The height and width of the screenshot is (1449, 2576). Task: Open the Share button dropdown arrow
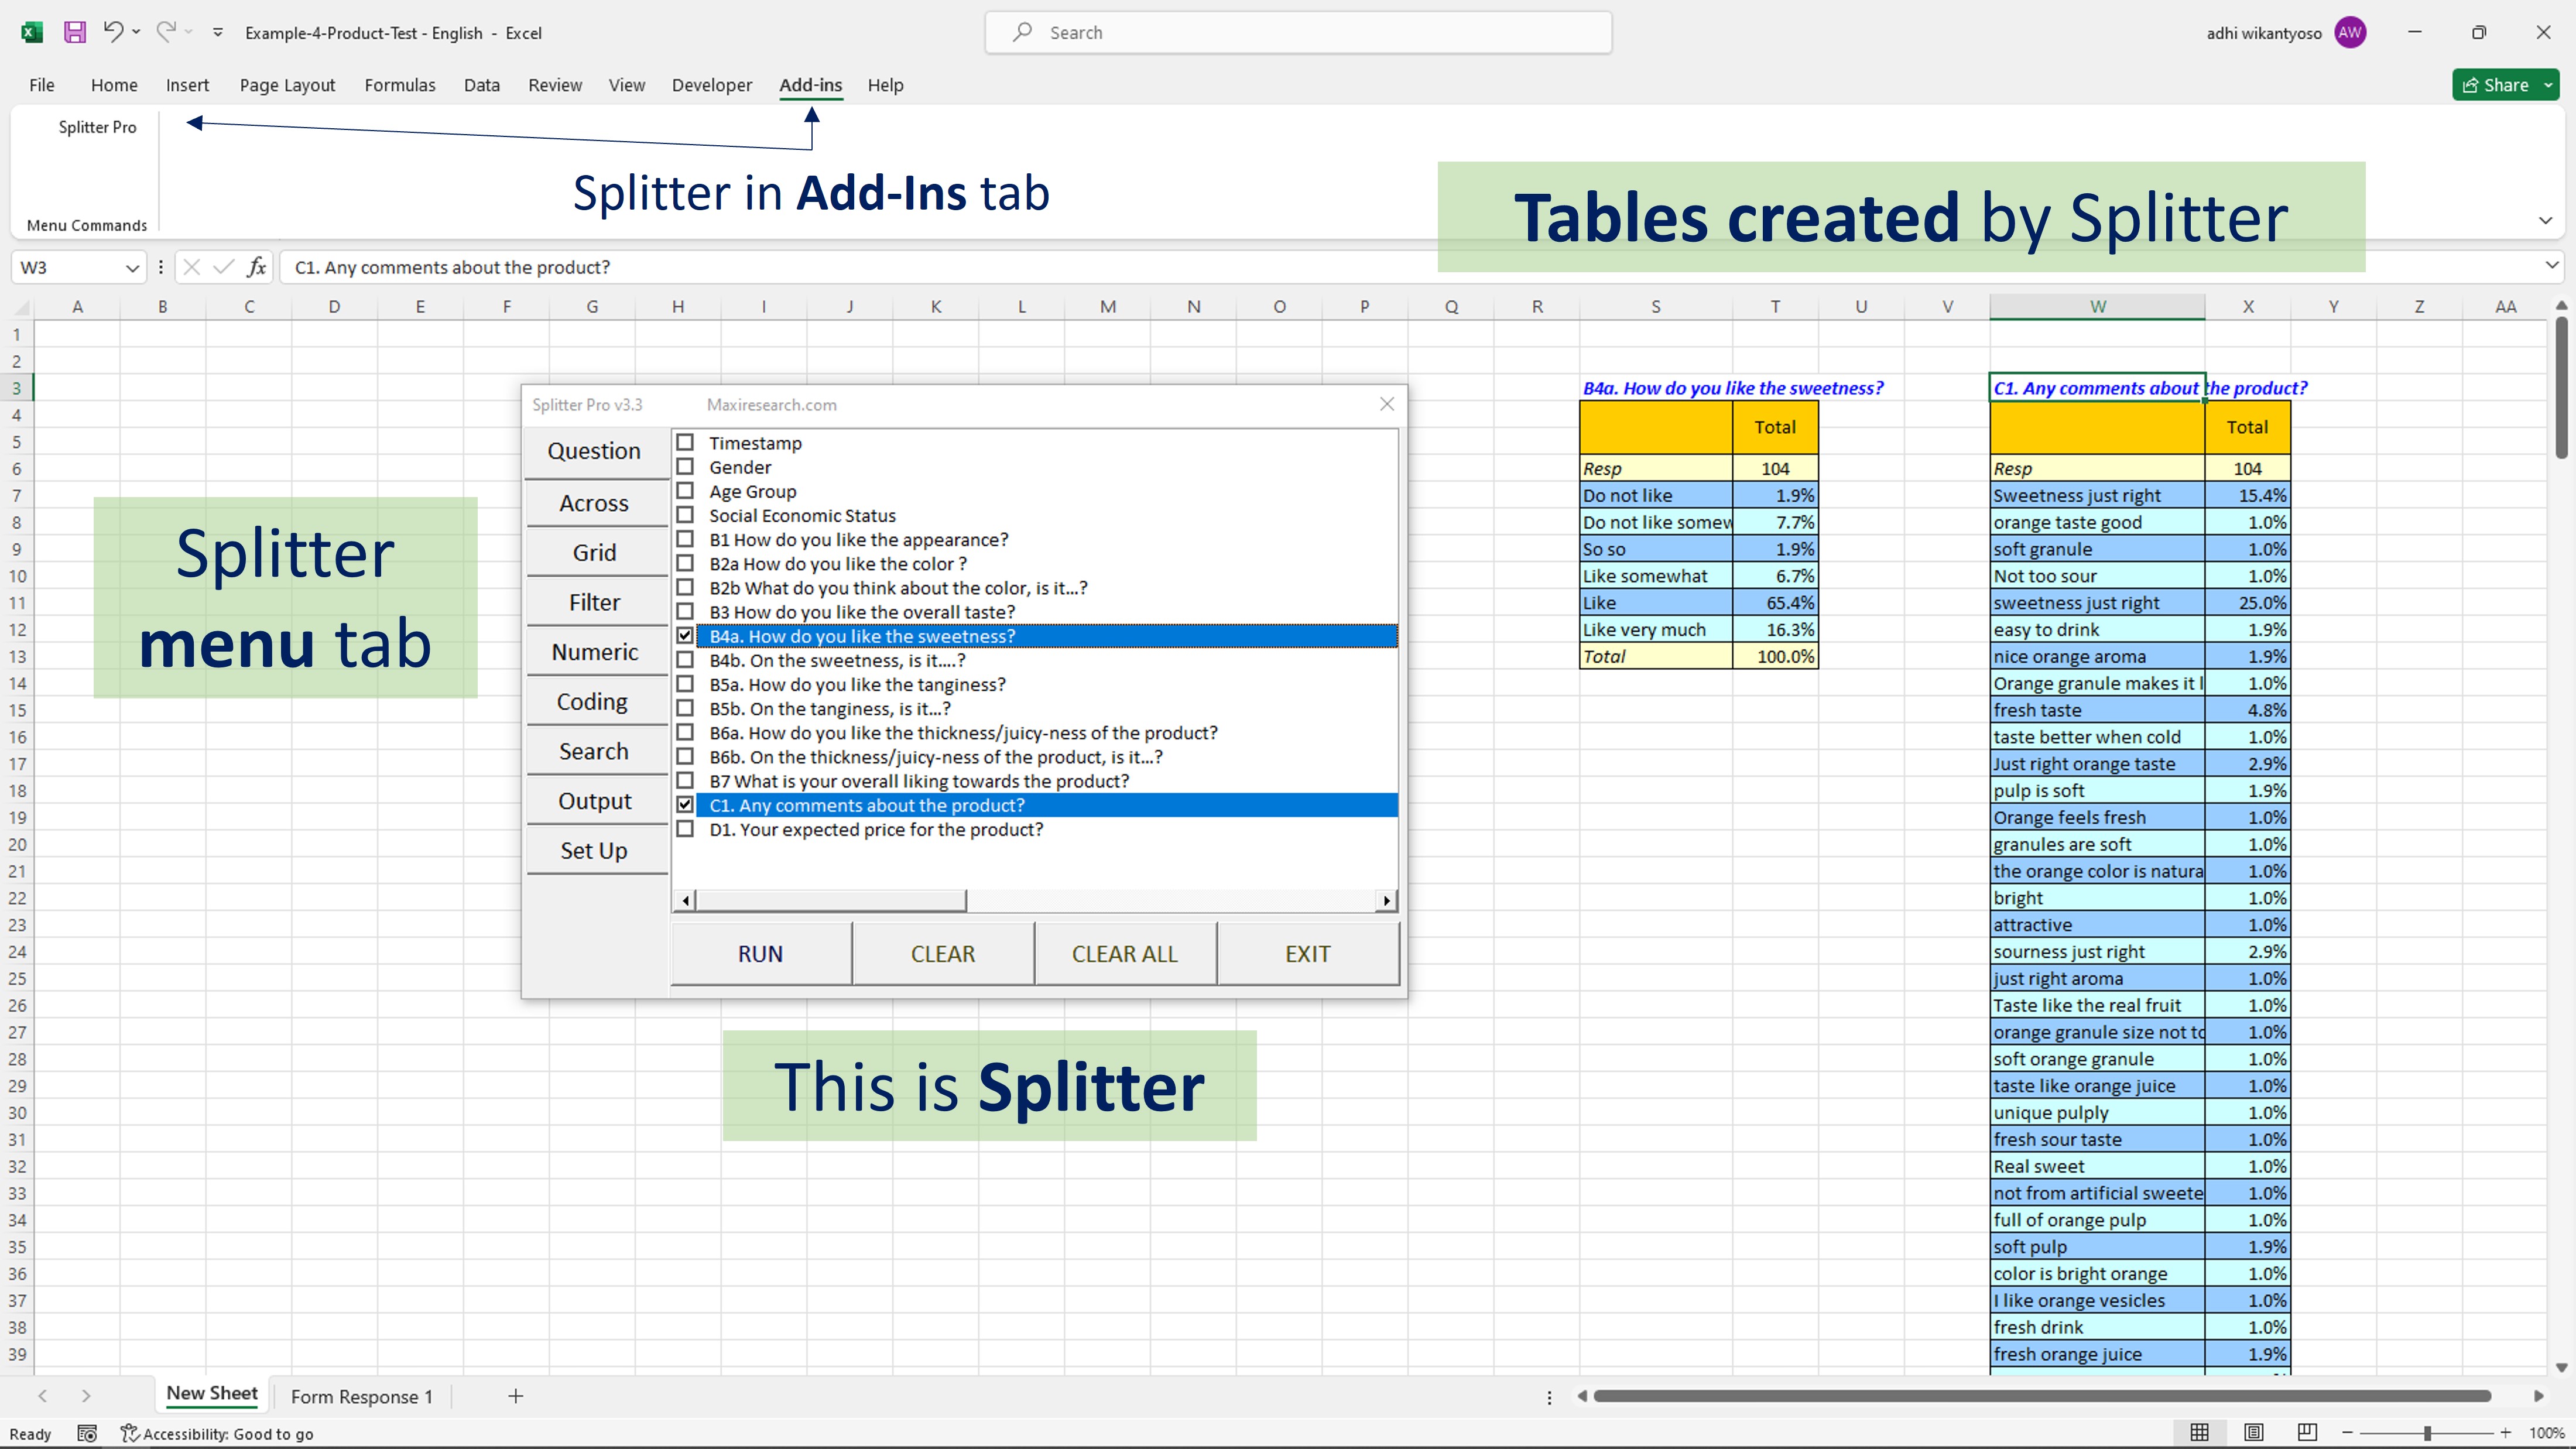[2549, 85]
